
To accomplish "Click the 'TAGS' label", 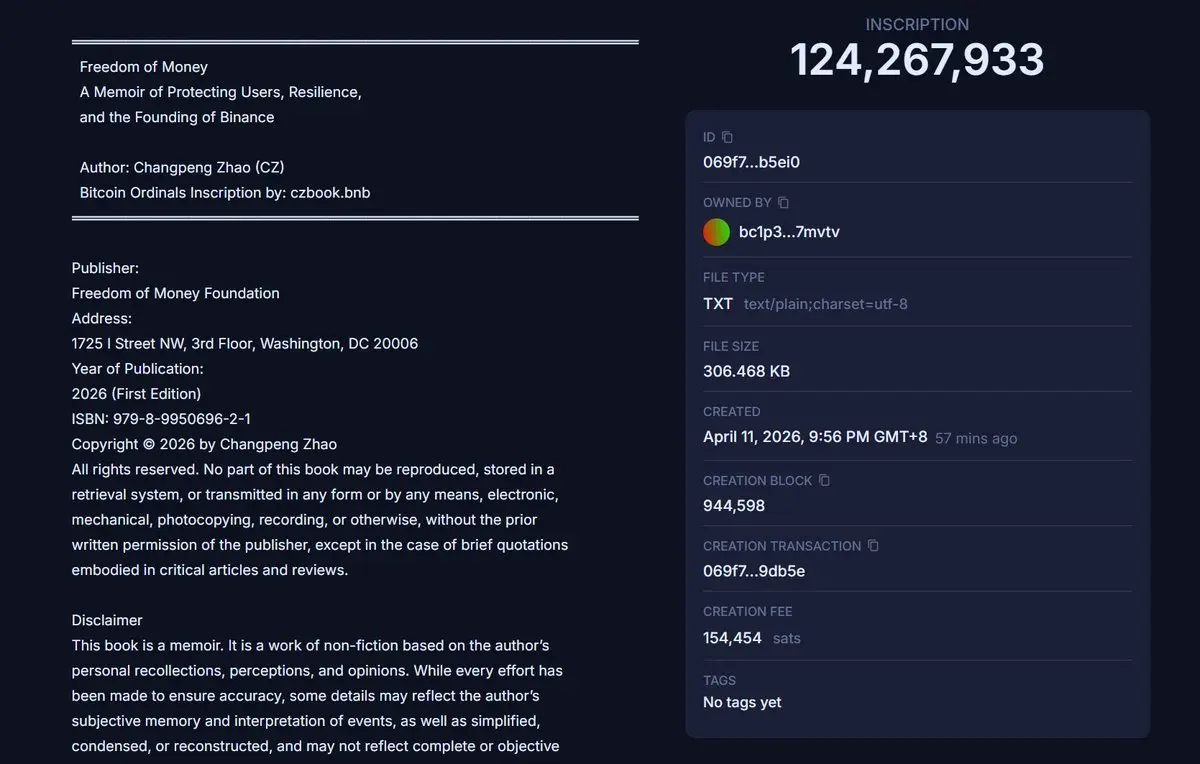I will pos(719,680).
